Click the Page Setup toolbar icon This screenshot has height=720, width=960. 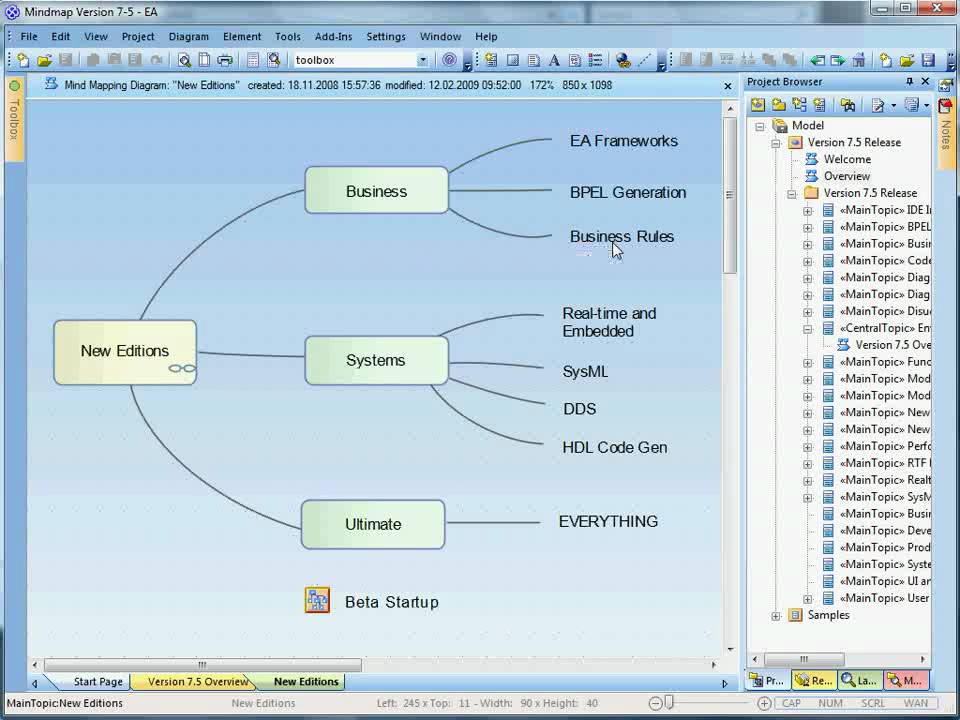[204, 60]
